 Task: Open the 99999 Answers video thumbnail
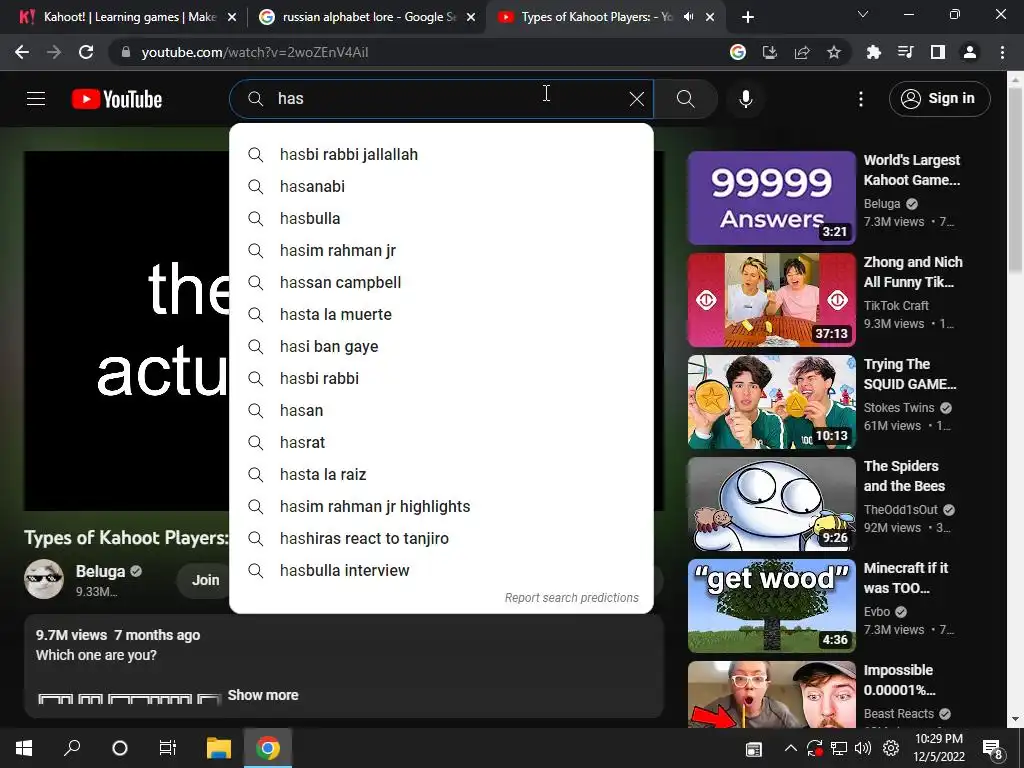coord(771,198)
